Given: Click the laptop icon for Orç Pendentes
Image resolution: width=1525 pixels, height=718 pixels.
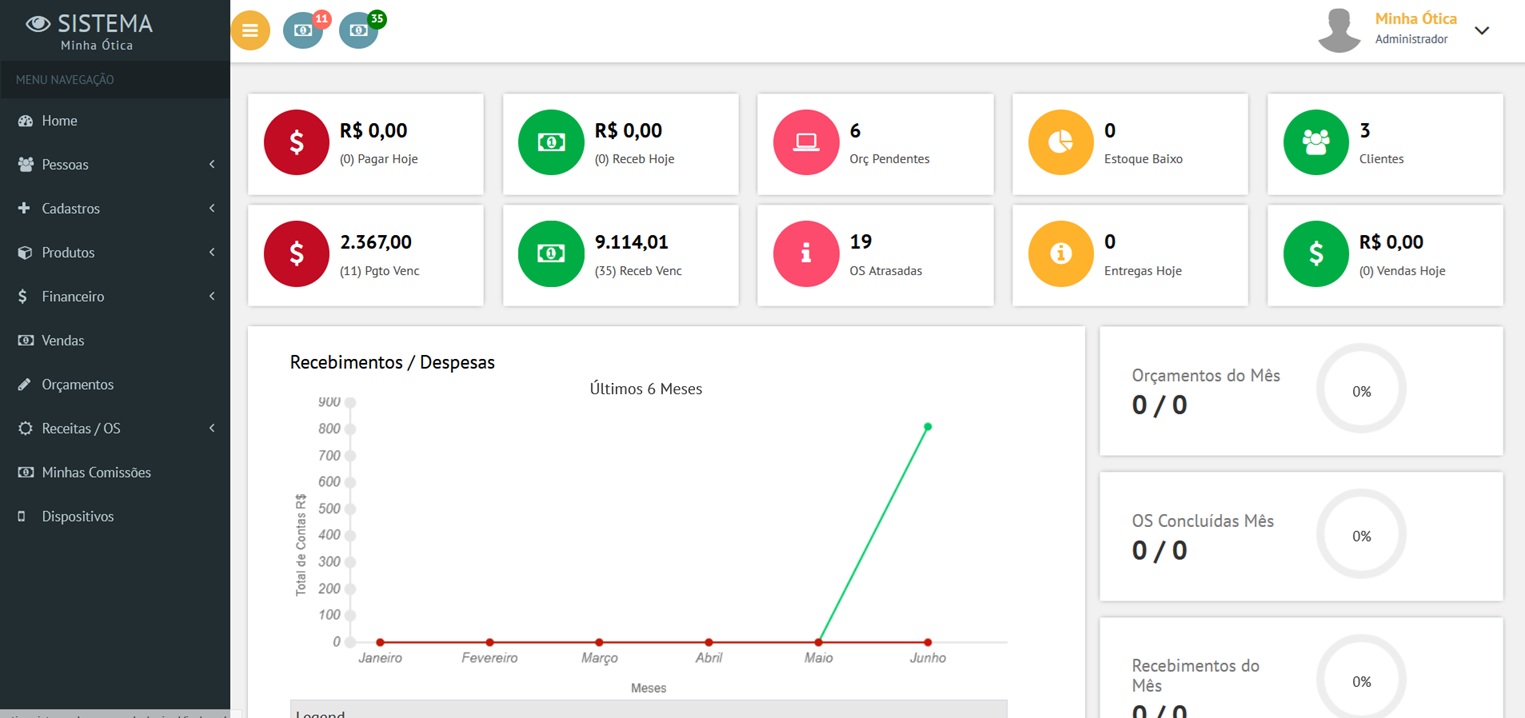Looking at the screenshot, I should tap(806, 142).
